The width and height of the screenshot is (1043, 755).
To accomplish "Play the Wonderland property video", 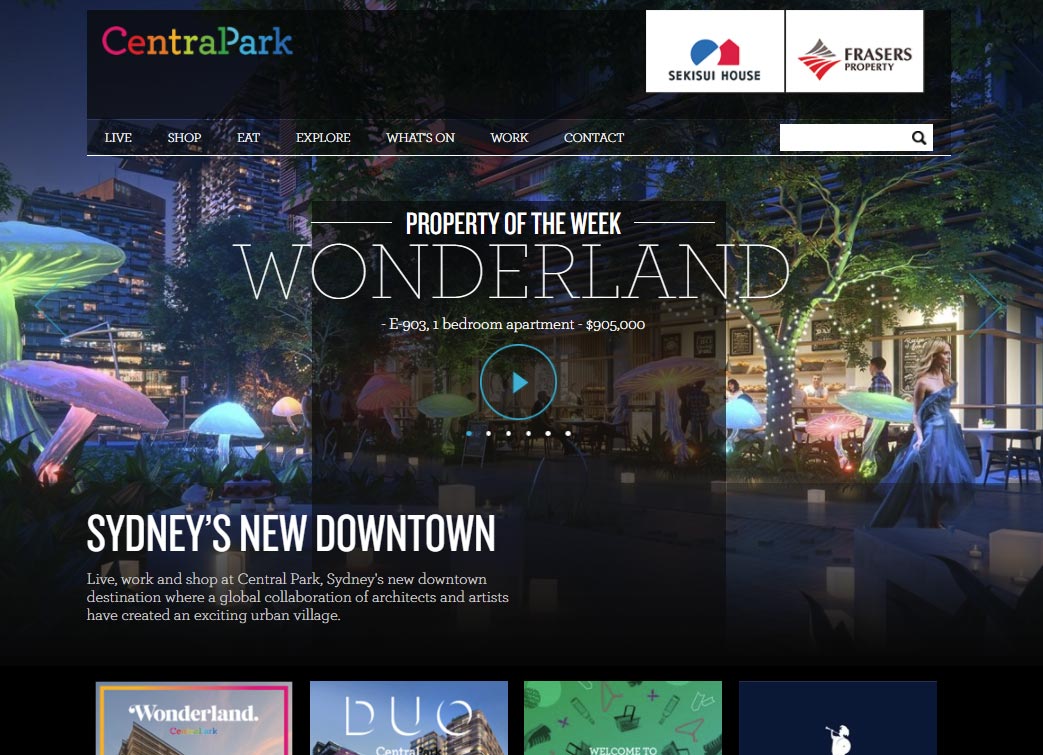I will pos(518,382).
